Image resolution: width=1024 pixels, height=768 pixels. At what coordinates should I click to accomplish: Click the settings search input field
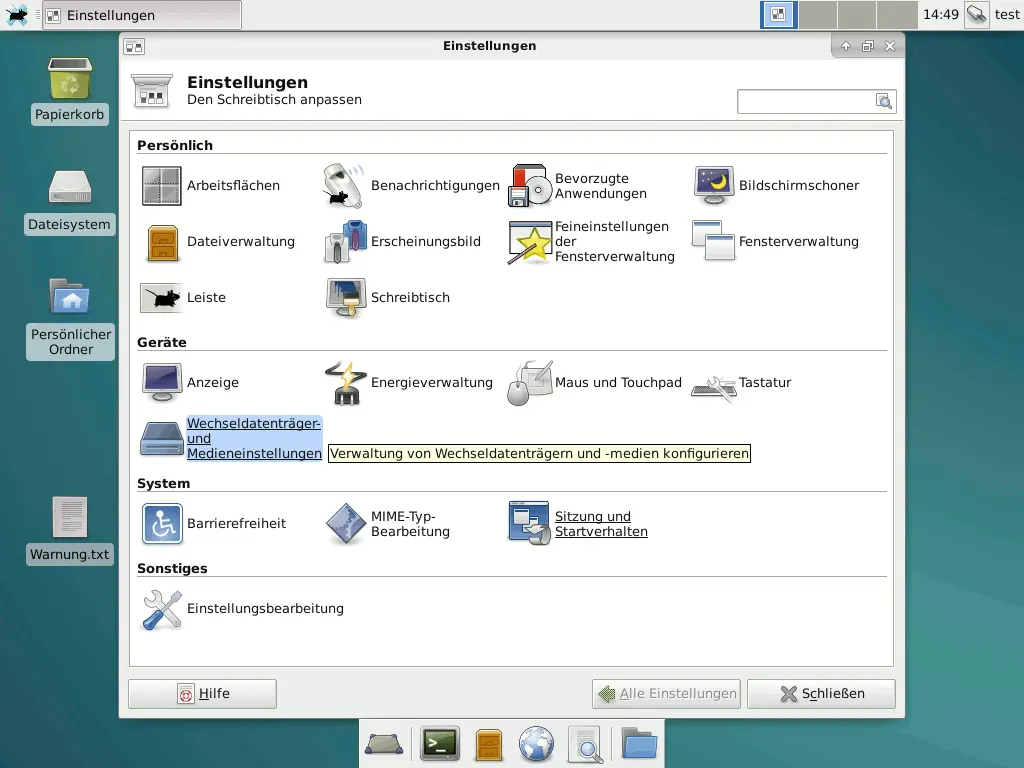(806, 101)
